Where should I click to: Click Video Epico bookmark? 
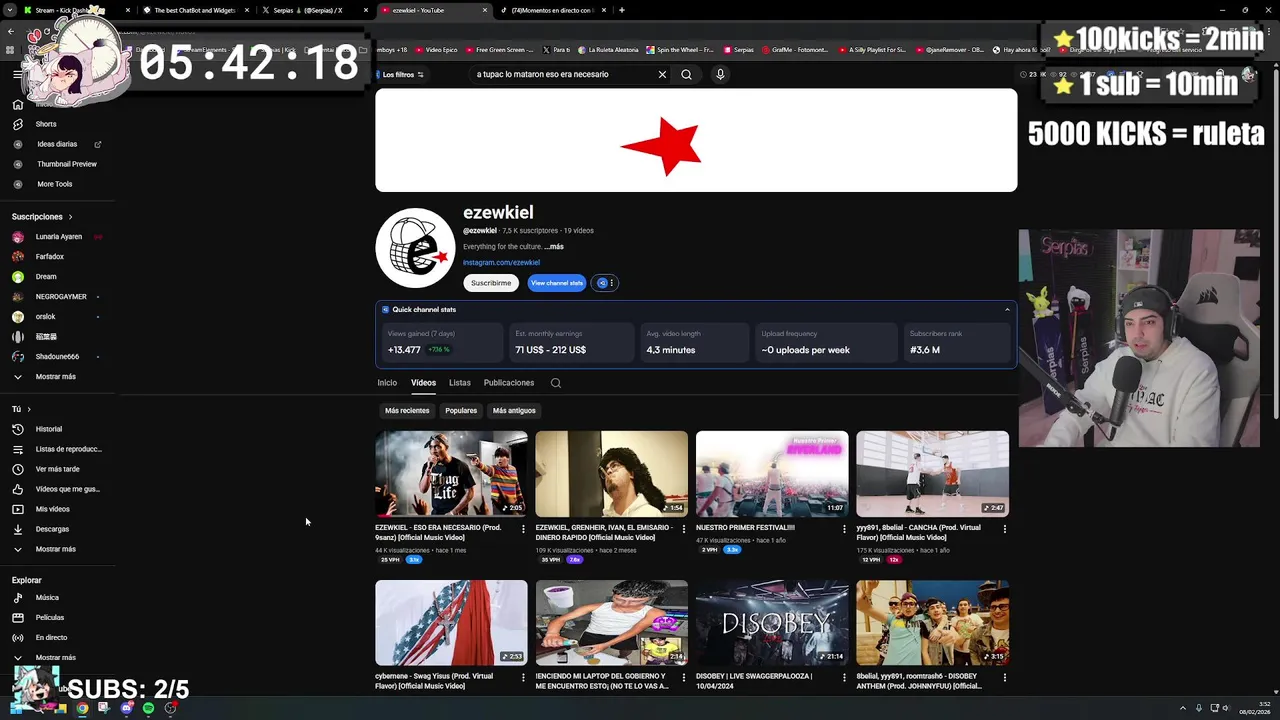[x=436, y=49]
